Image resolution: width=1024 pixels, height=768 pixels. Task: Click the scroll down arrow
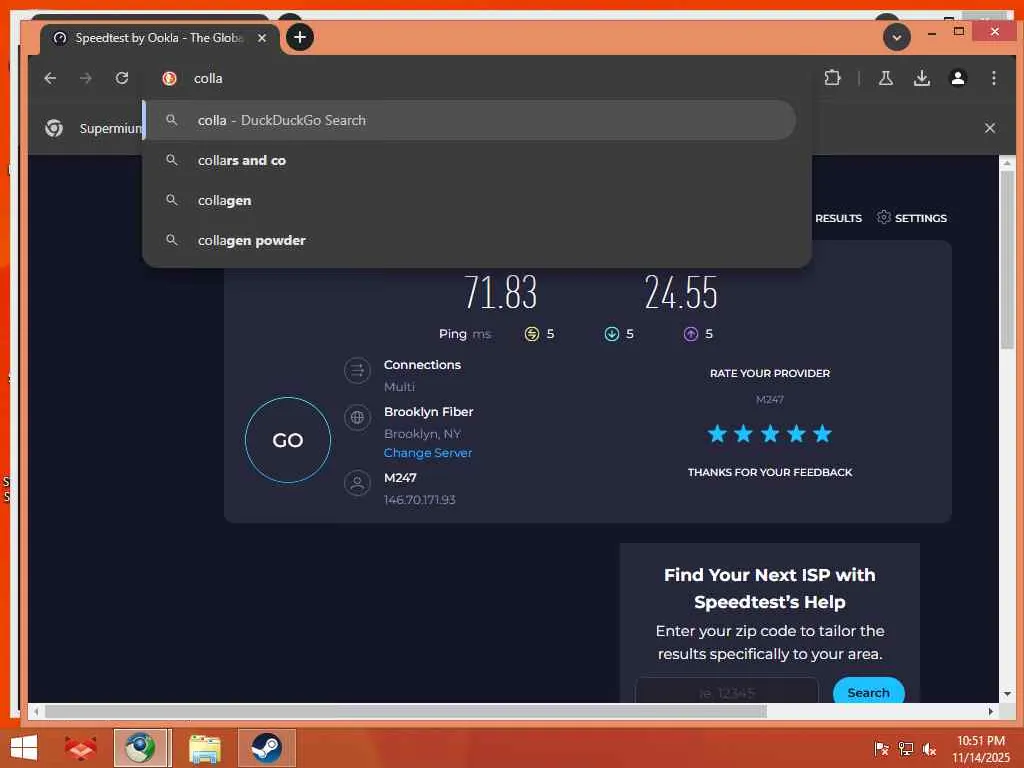(1006, 694)
